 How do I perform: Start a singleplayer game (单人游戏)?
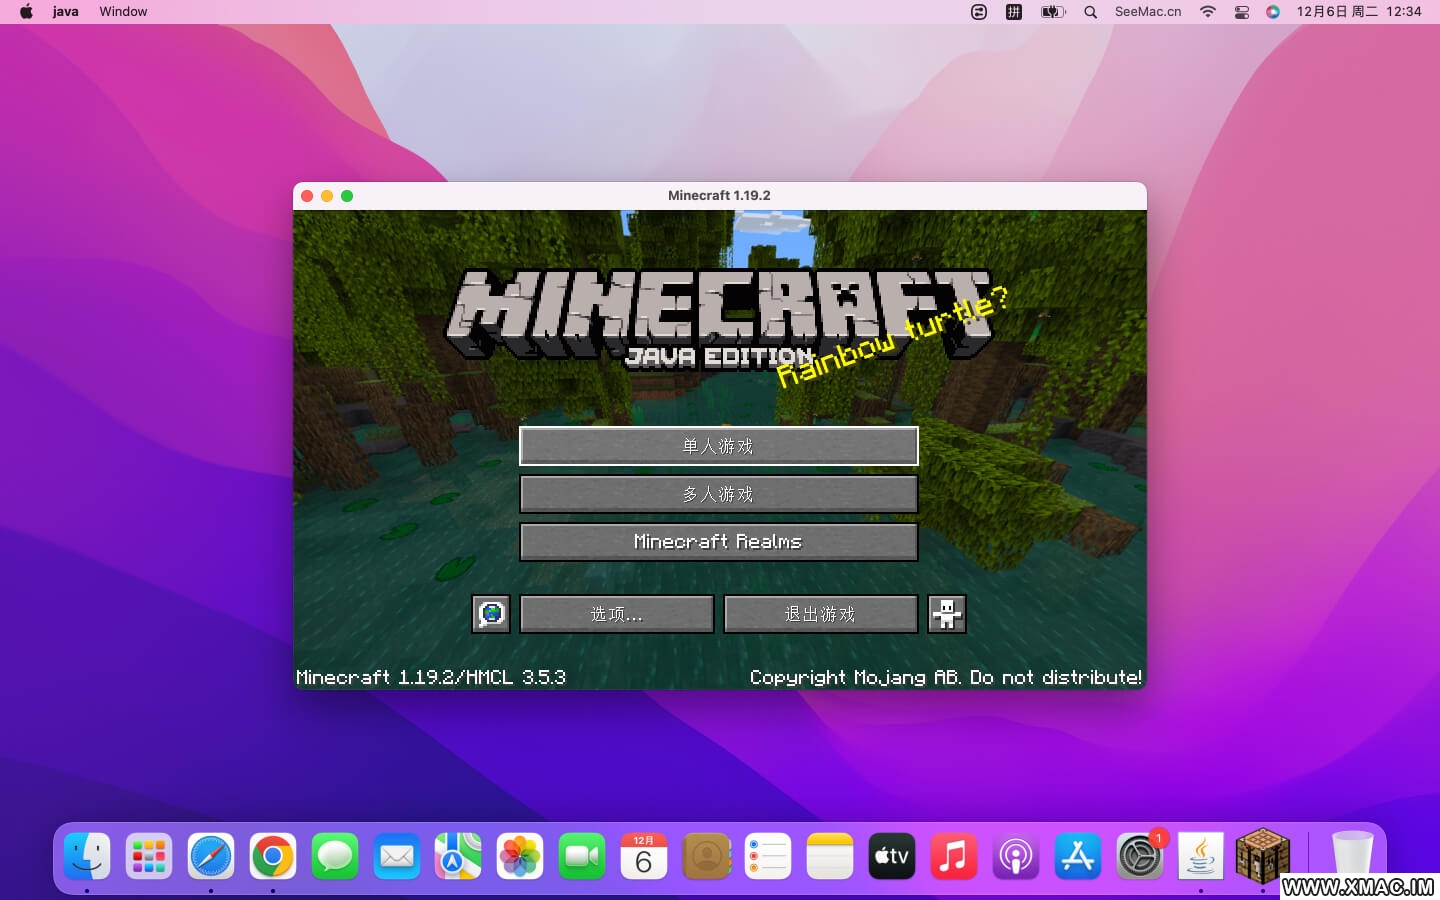tap(718, 446)
